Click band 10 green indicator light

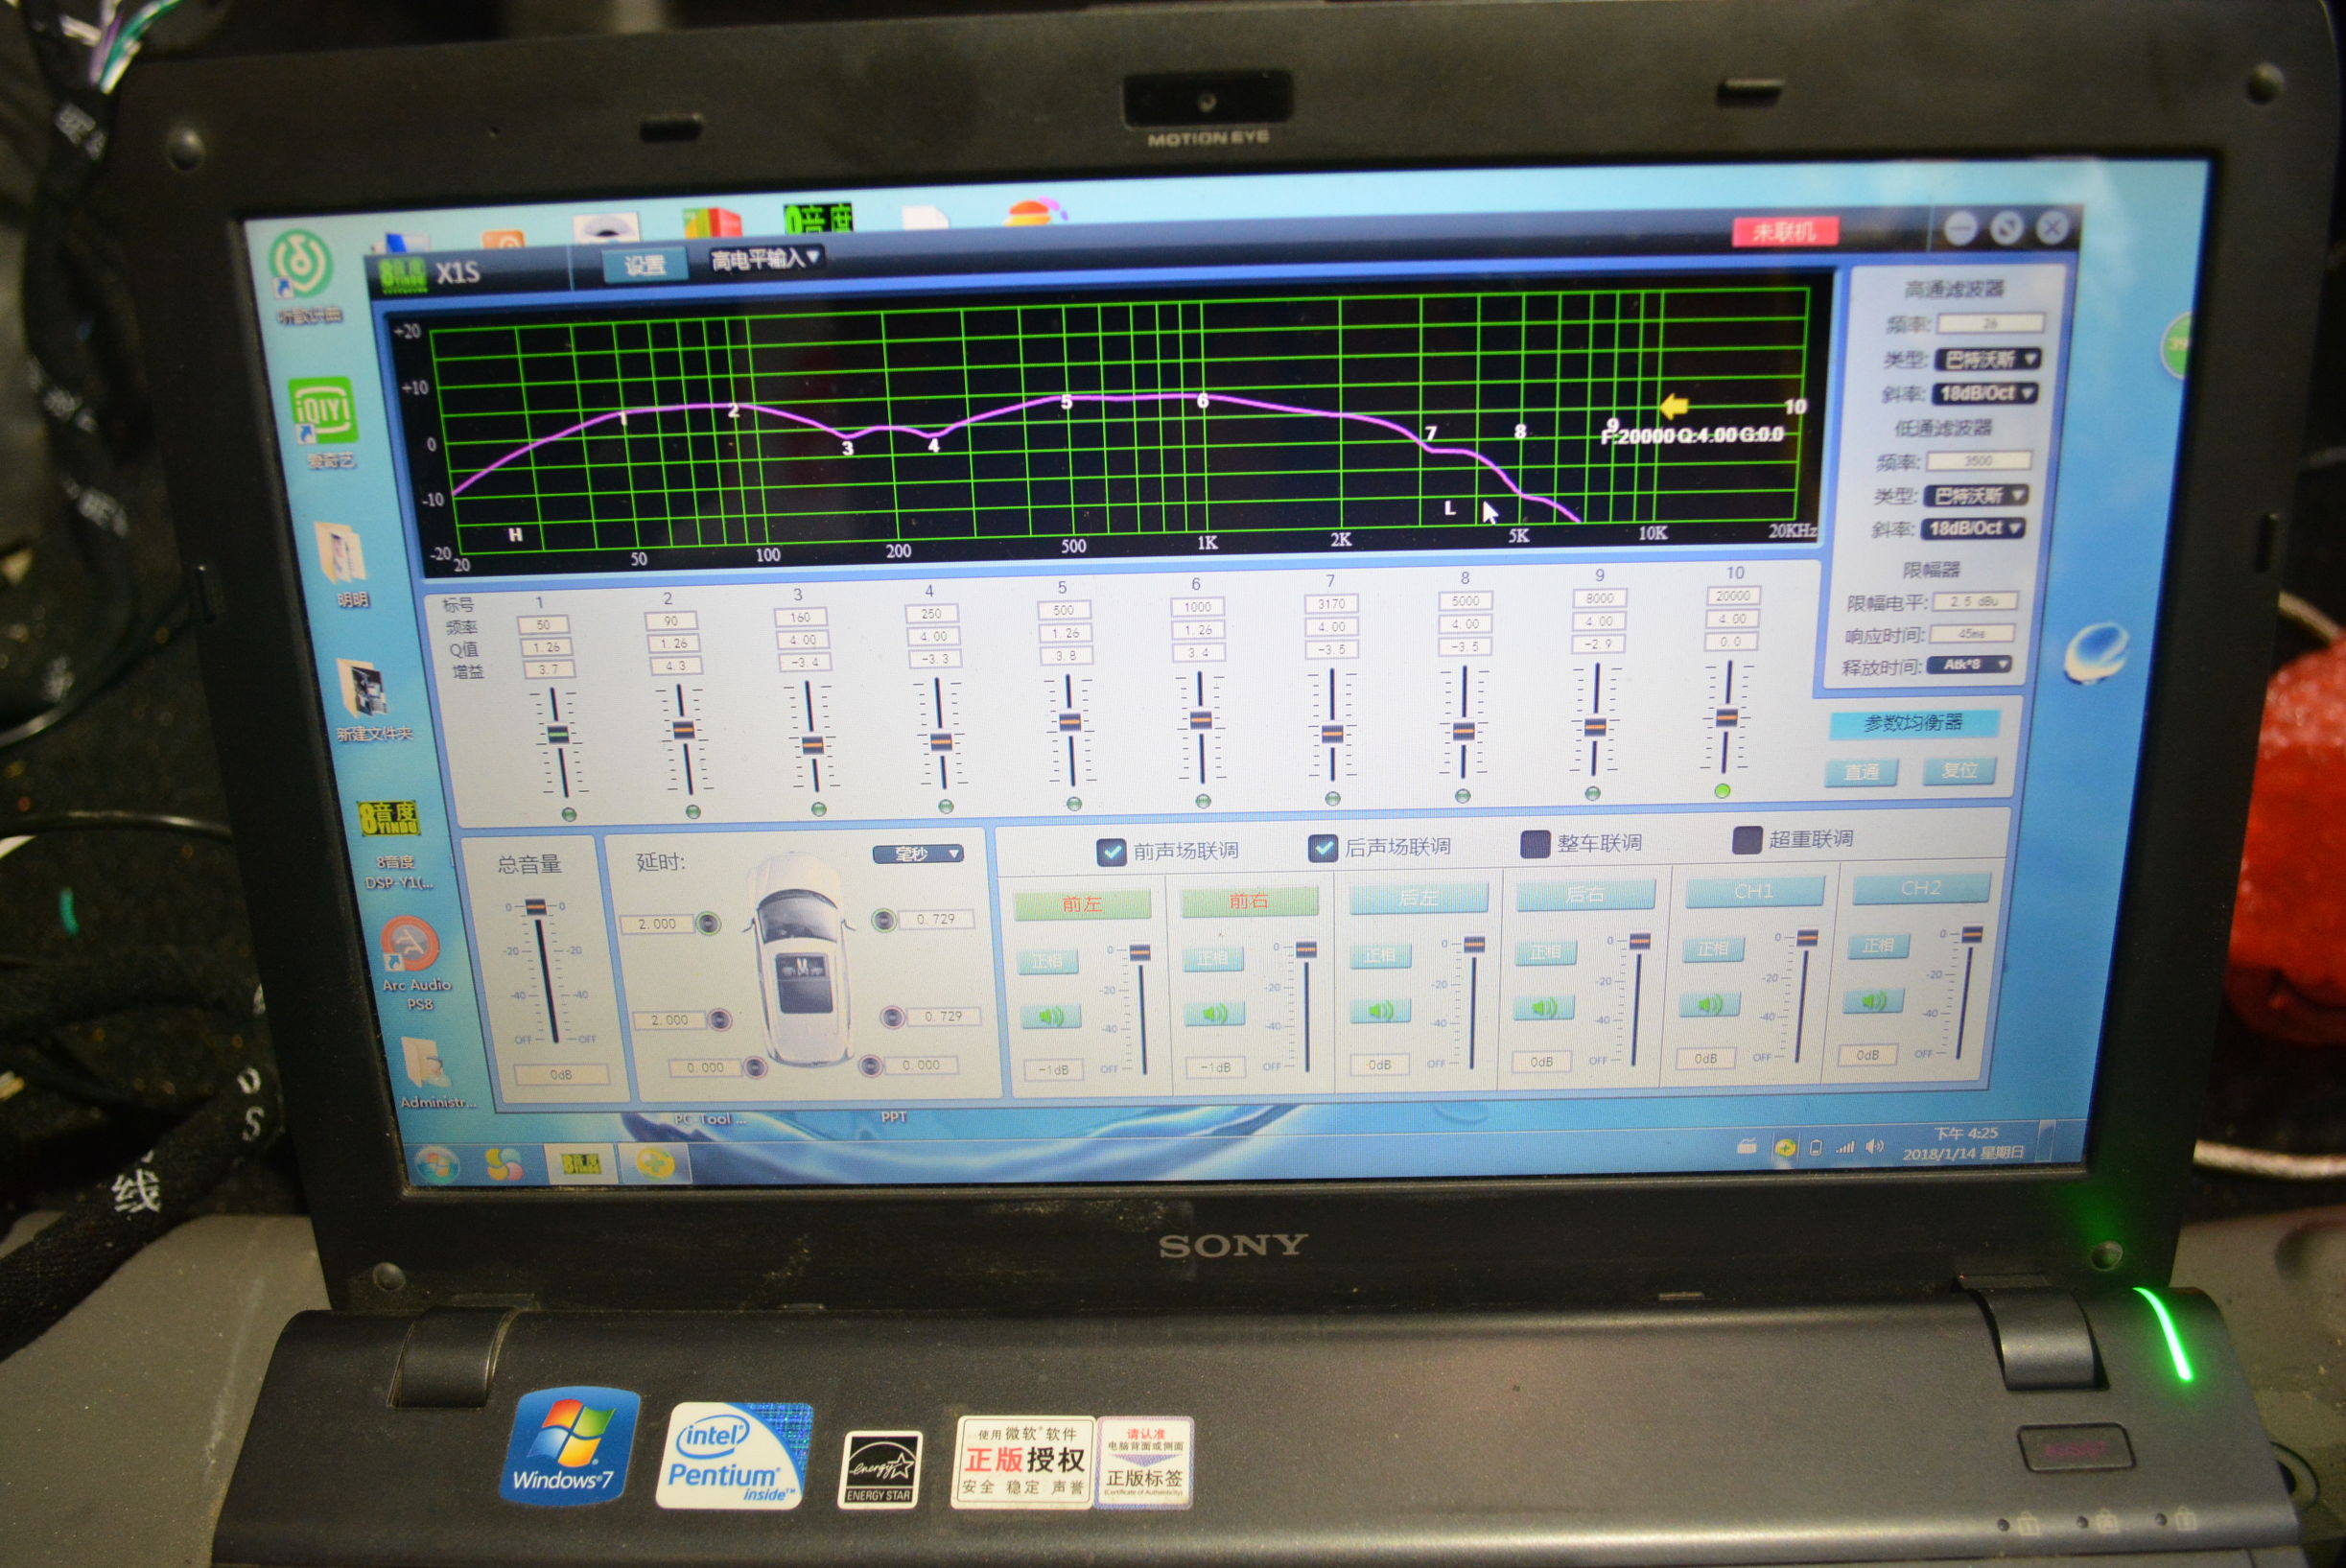click(1722, 790)
